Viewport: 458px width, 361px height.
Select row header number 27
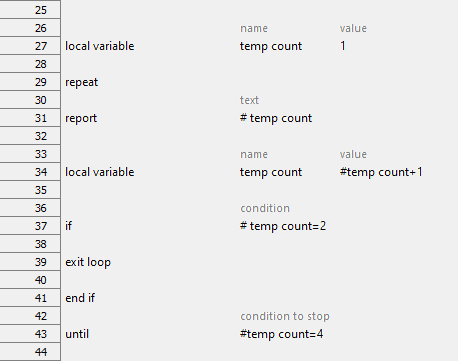click(x=30, y=46)
